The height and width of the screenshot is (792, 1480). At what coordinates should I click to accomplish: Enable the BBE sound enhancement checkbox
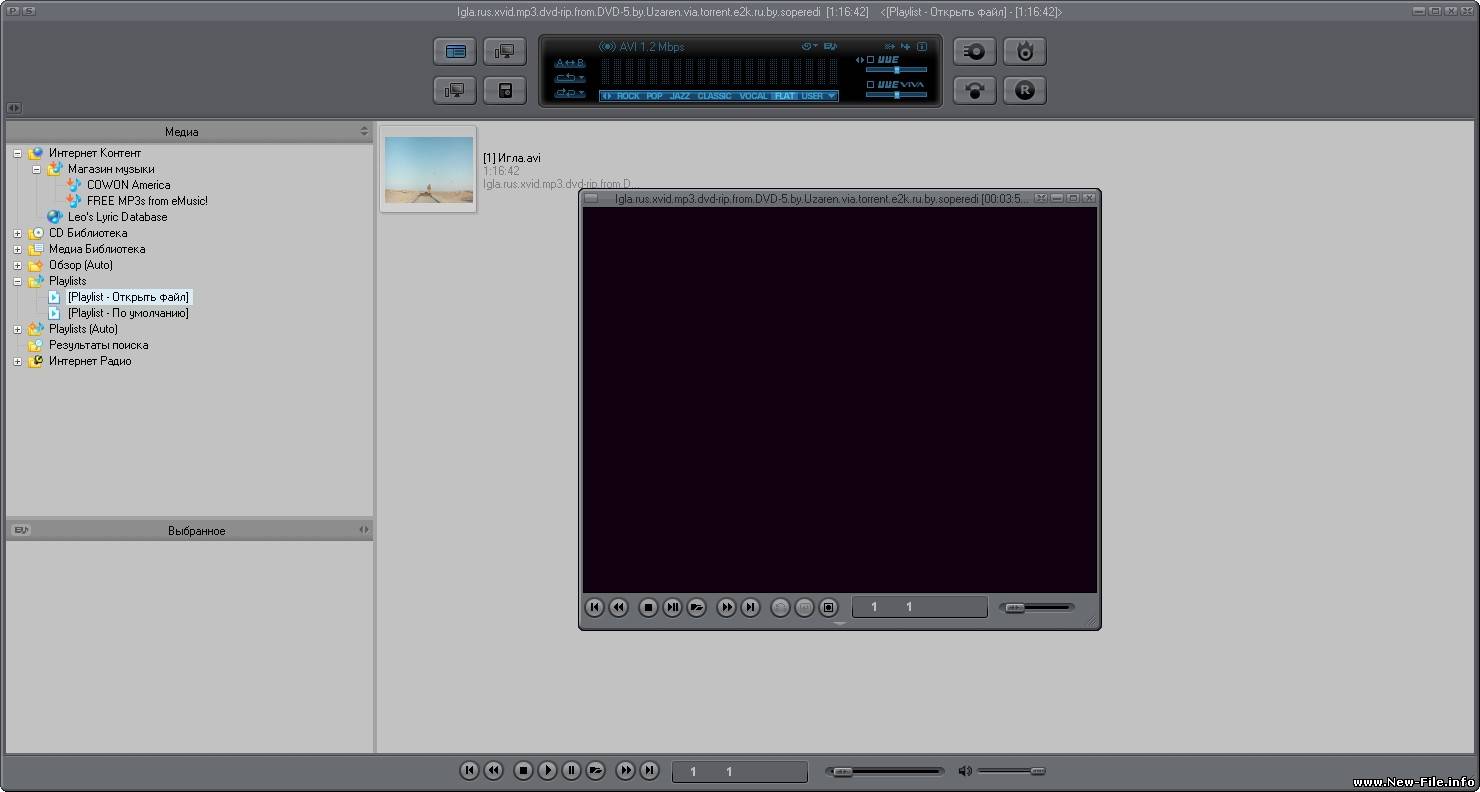click(869, 59)
